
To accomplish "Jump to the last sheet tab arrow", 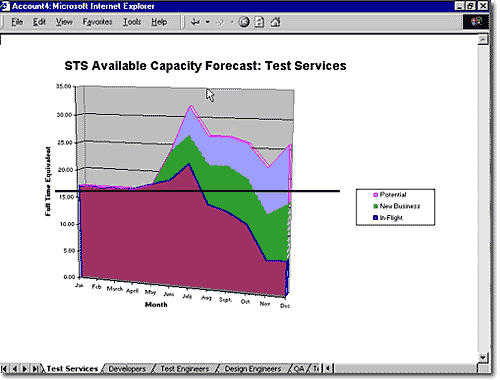I will pyautogui.click(x=35, y=369).
